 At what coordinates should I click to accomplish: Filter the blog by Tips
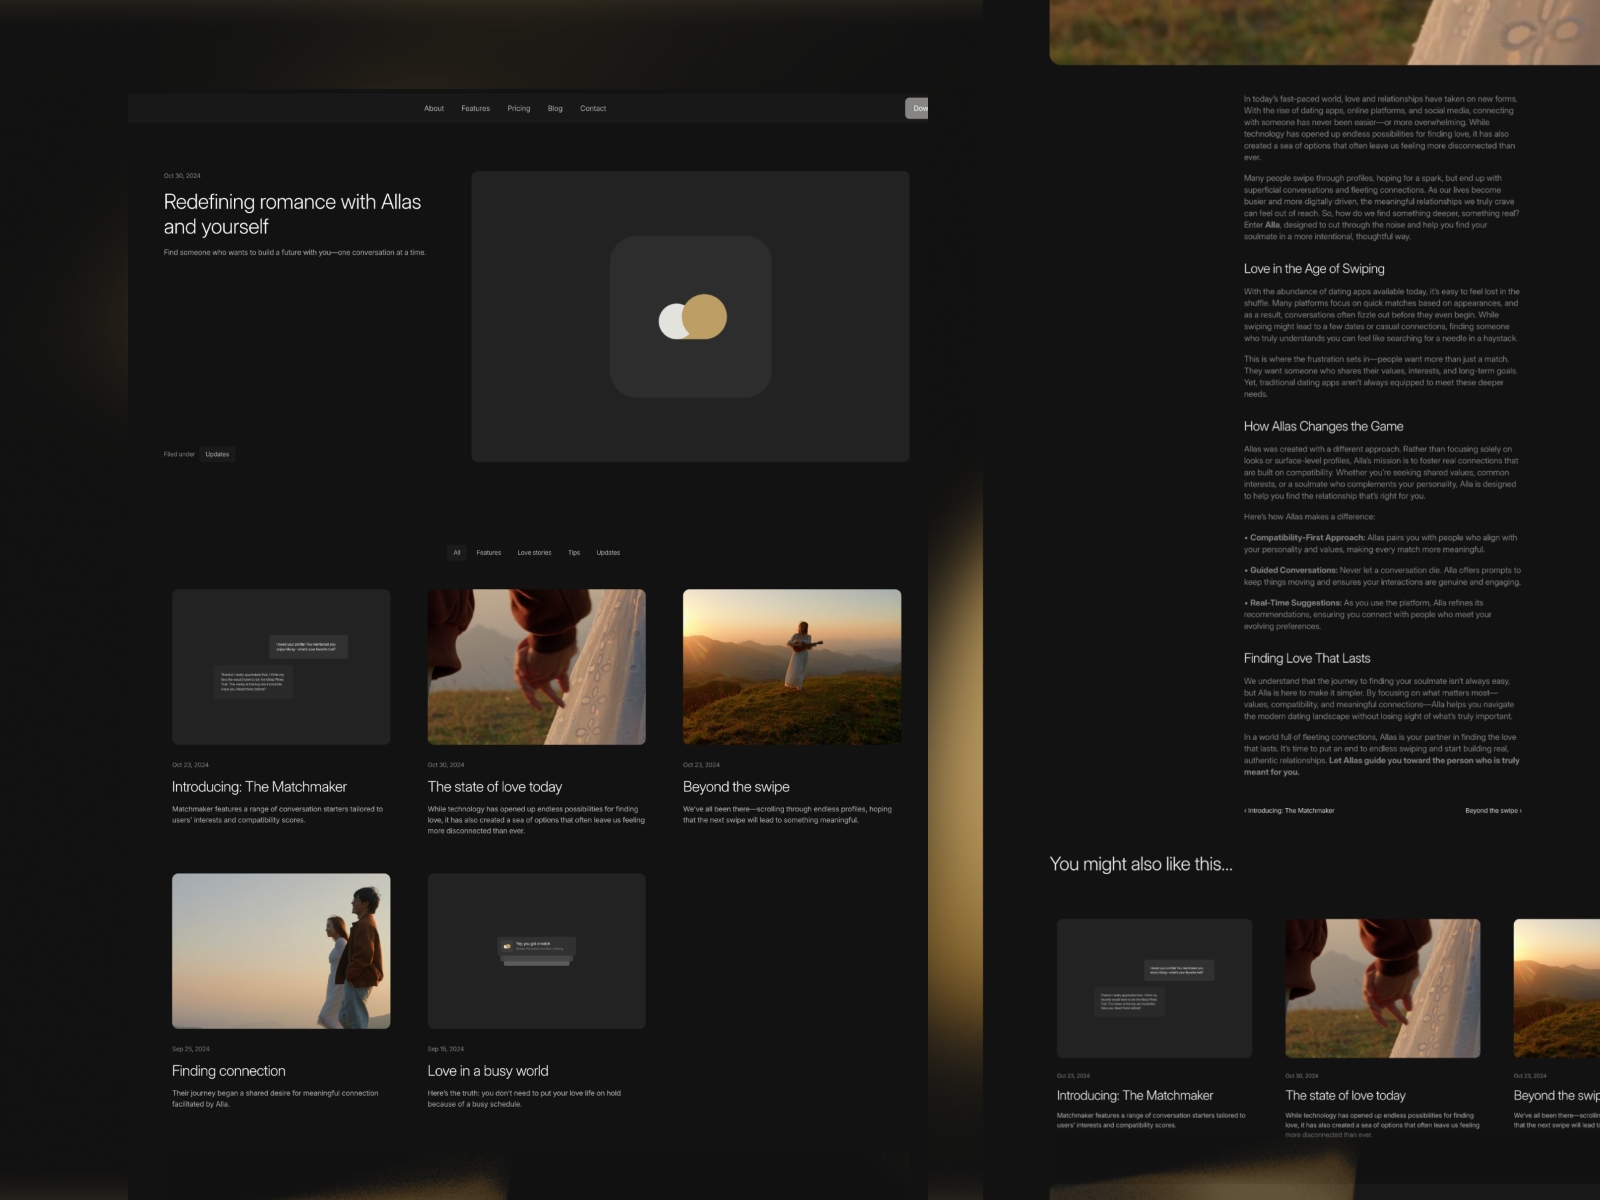click(x=574, y=552)
